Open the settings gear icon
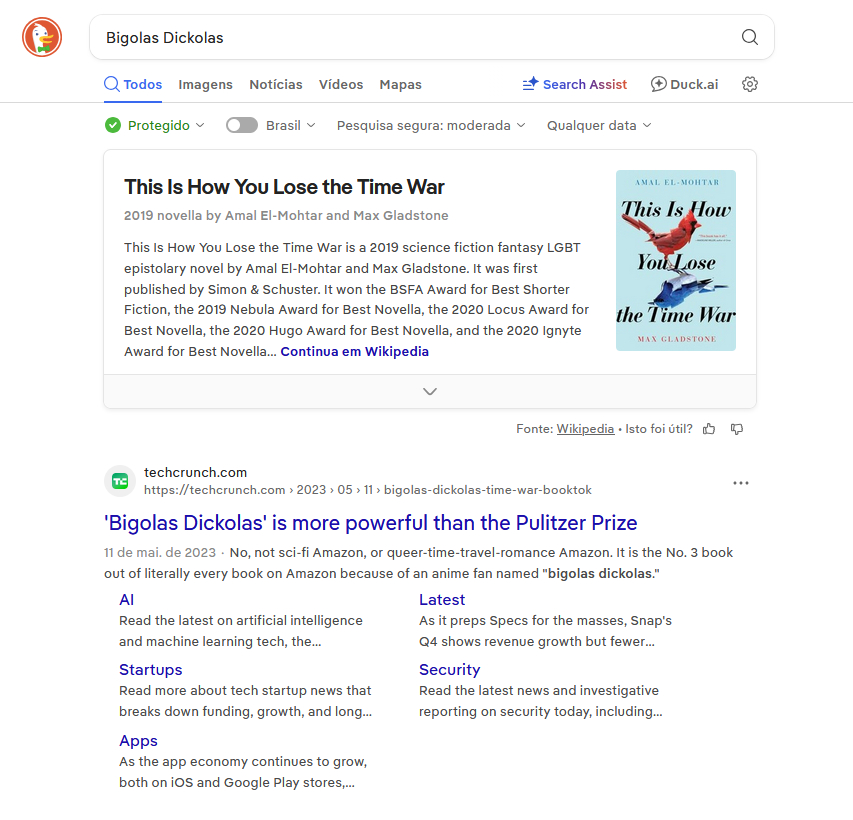 coord(750,85)
